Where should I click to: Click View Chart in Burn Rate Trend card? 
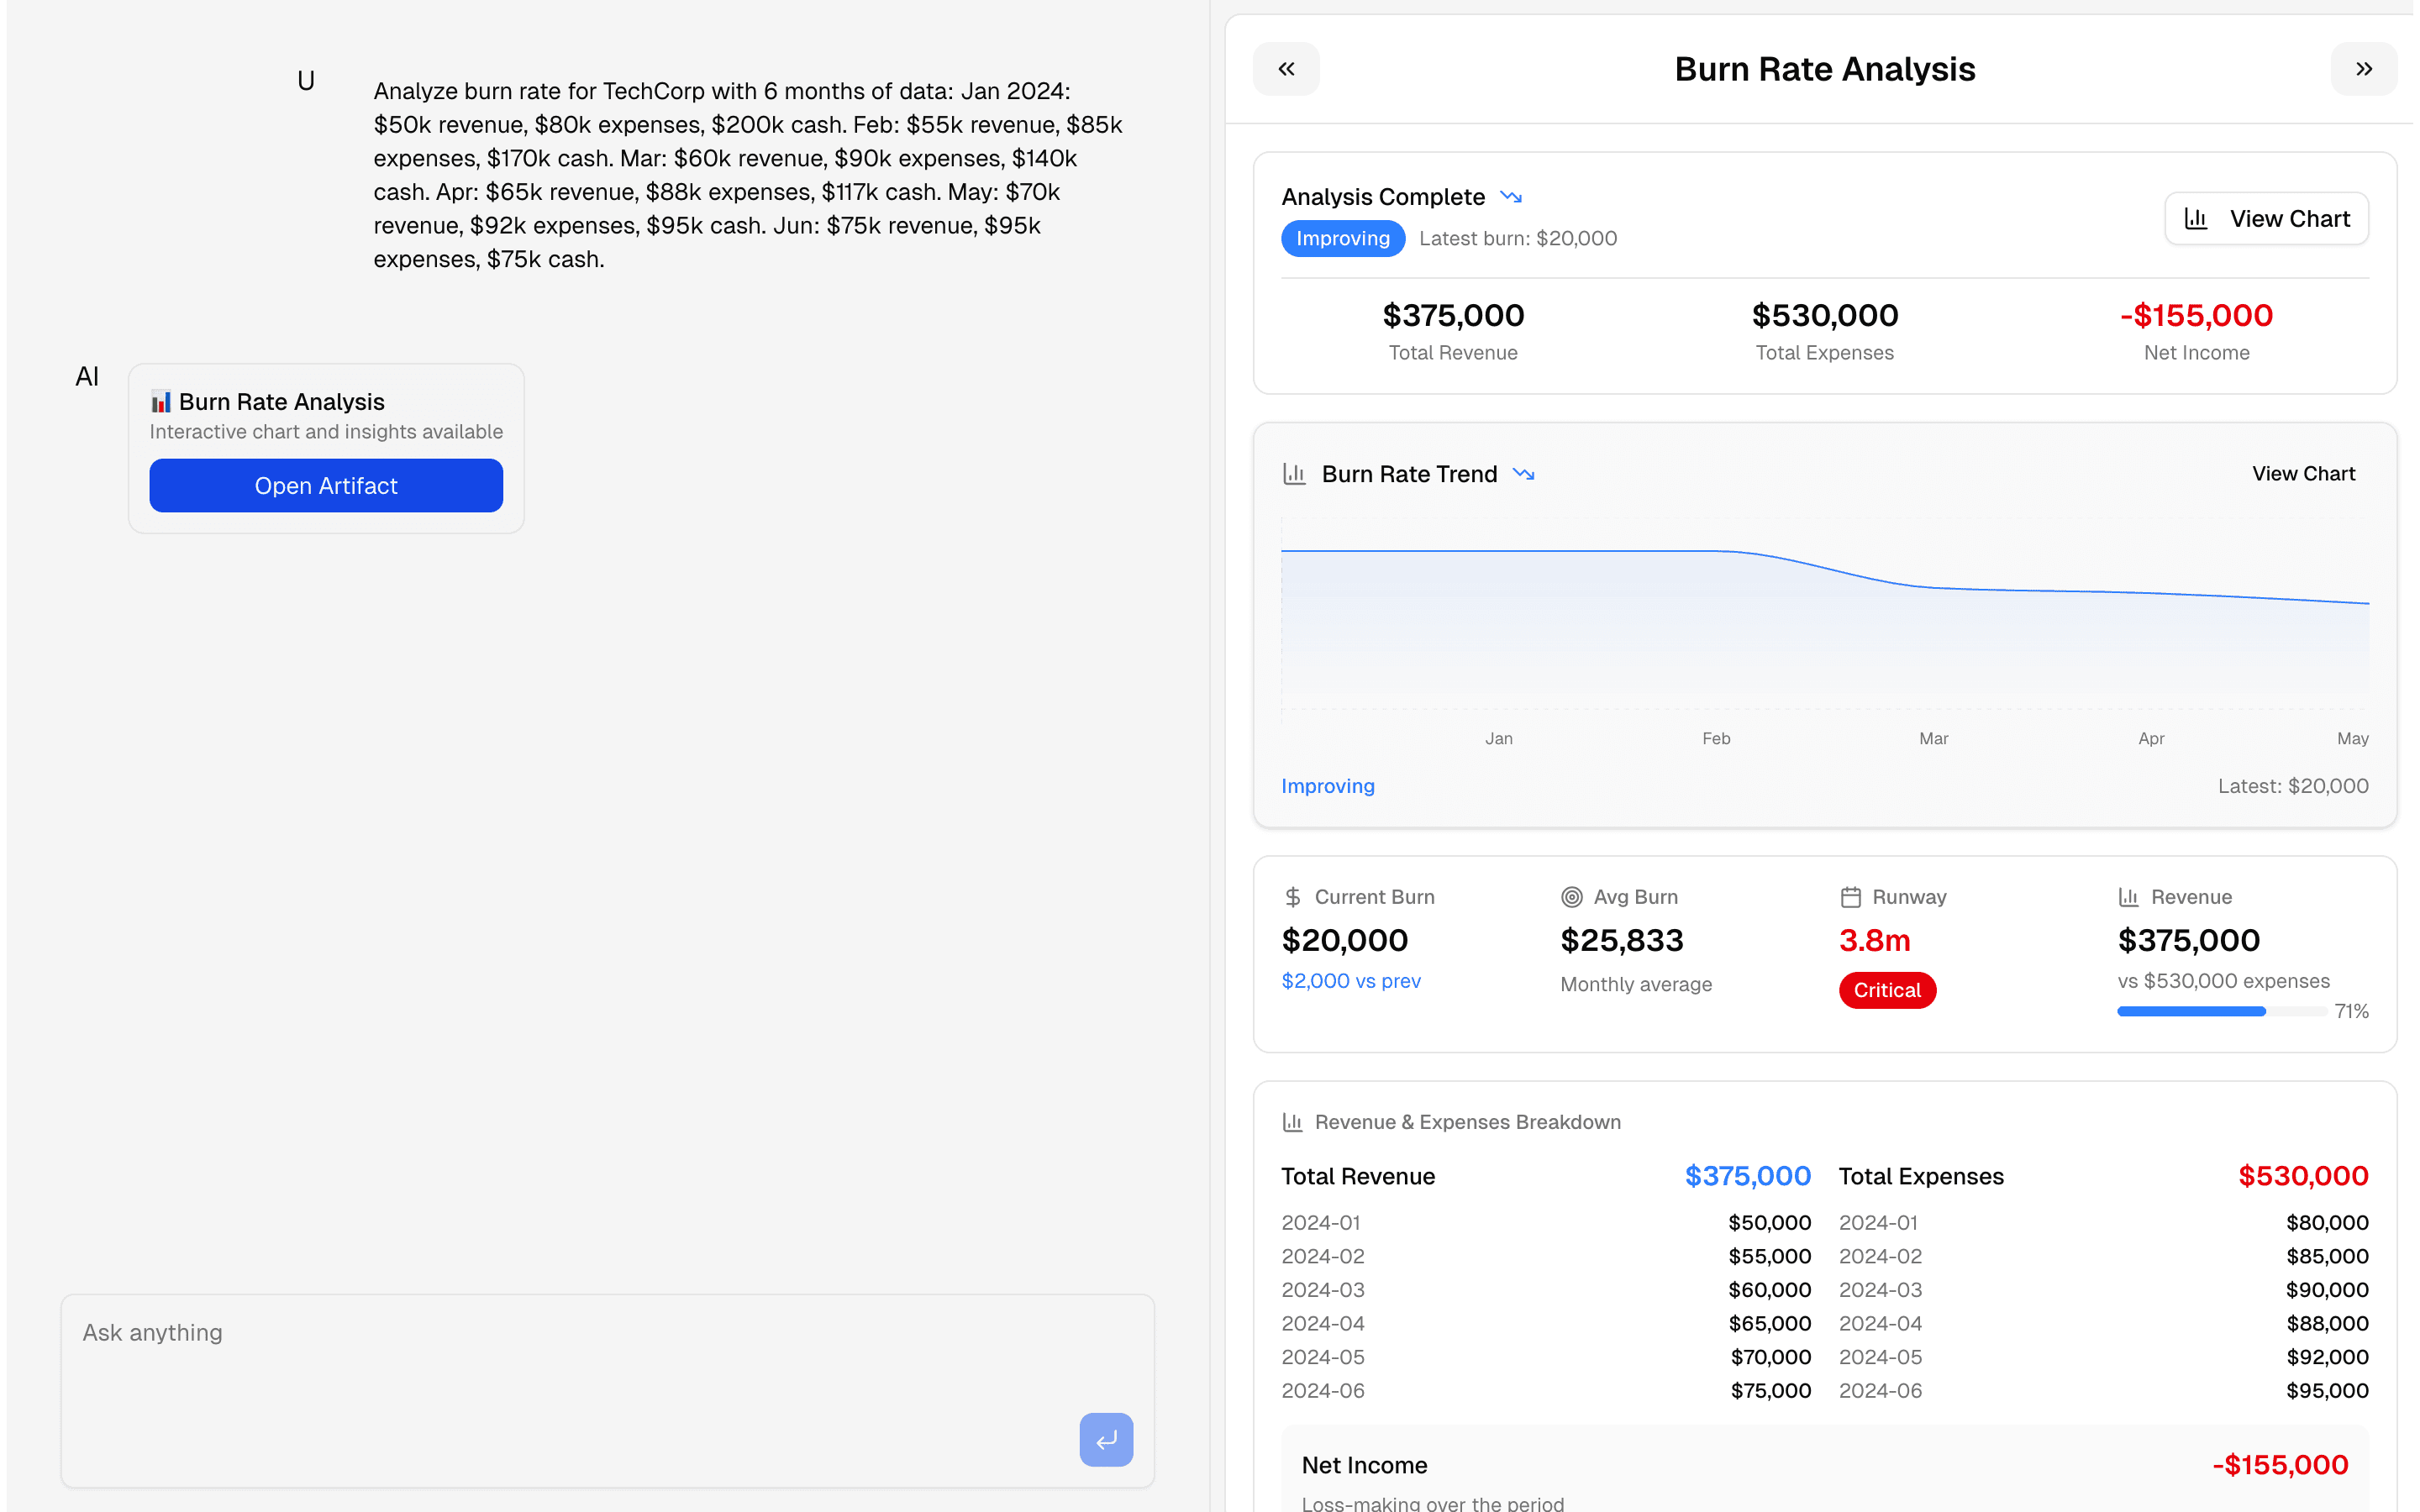tap(2303, 474)
